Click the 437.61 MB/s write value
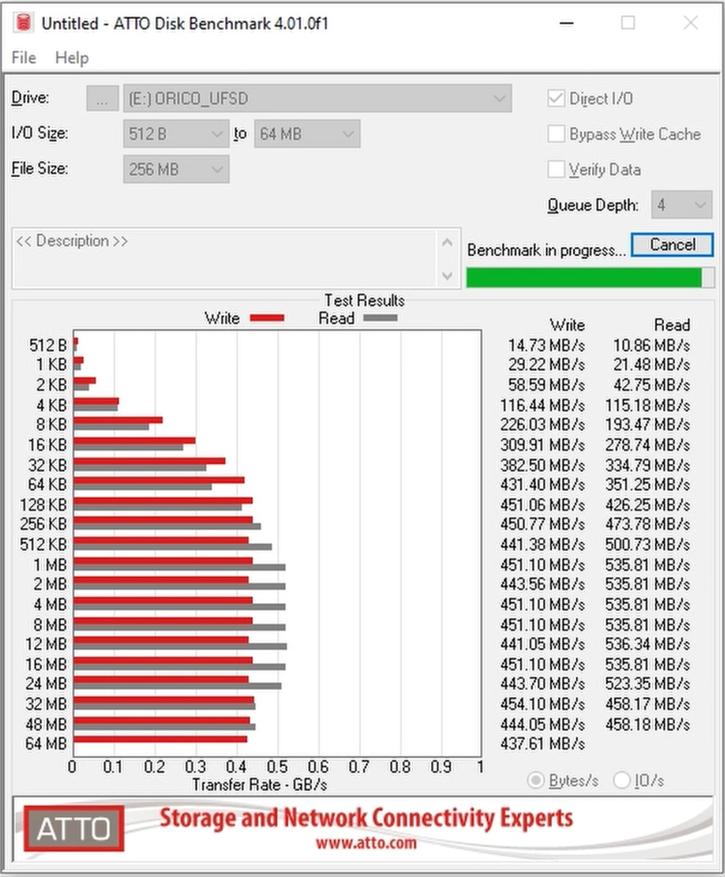 pyautogui.click(x=543, y=743)
